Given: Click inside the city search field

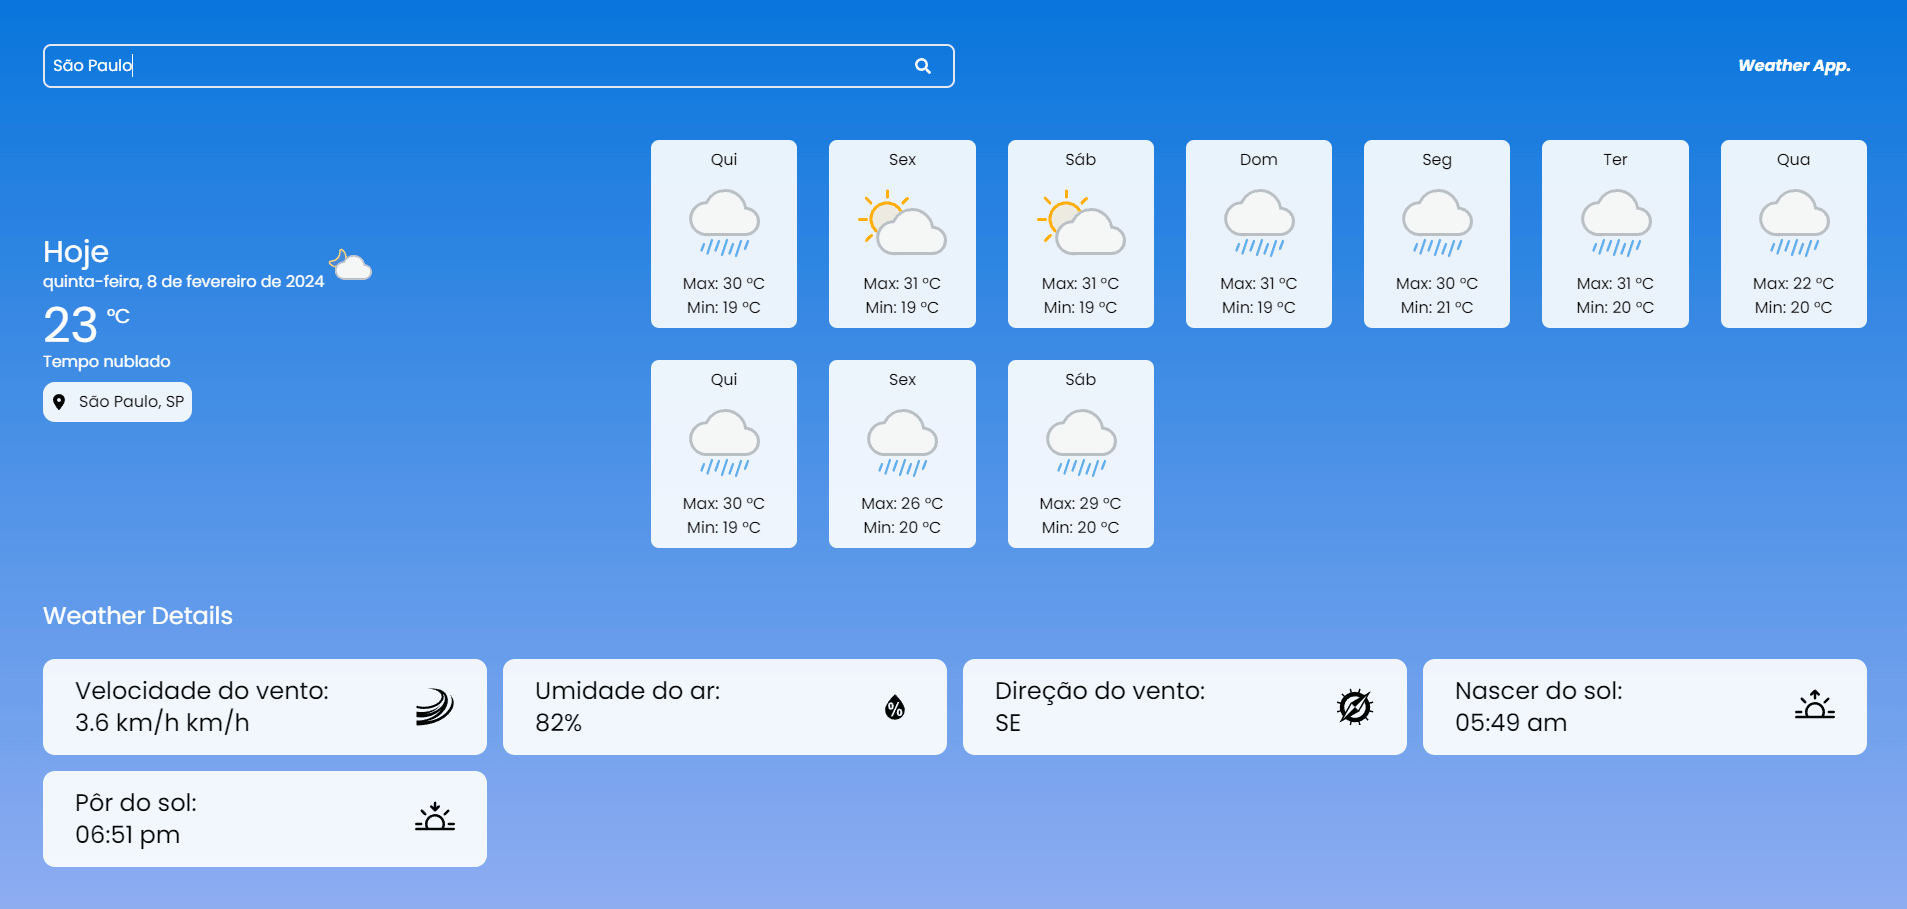Looking at the screenshot, I should 400,65.
